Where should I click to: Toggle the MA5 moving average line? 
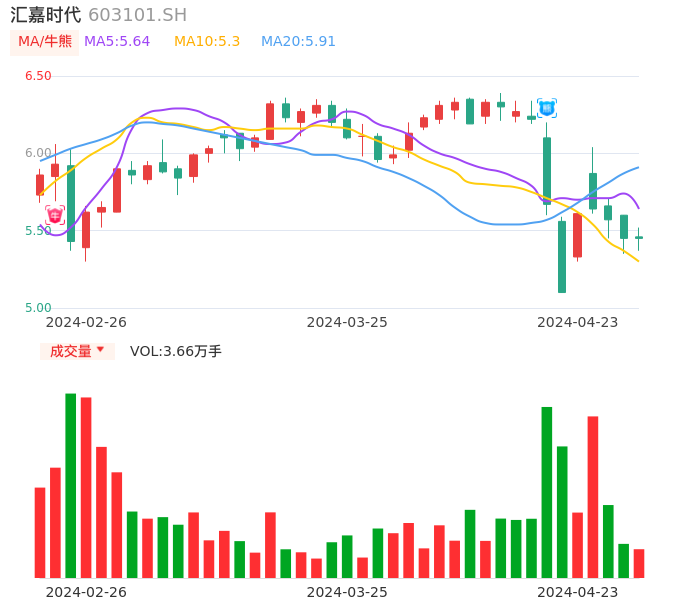pos(117,42)
